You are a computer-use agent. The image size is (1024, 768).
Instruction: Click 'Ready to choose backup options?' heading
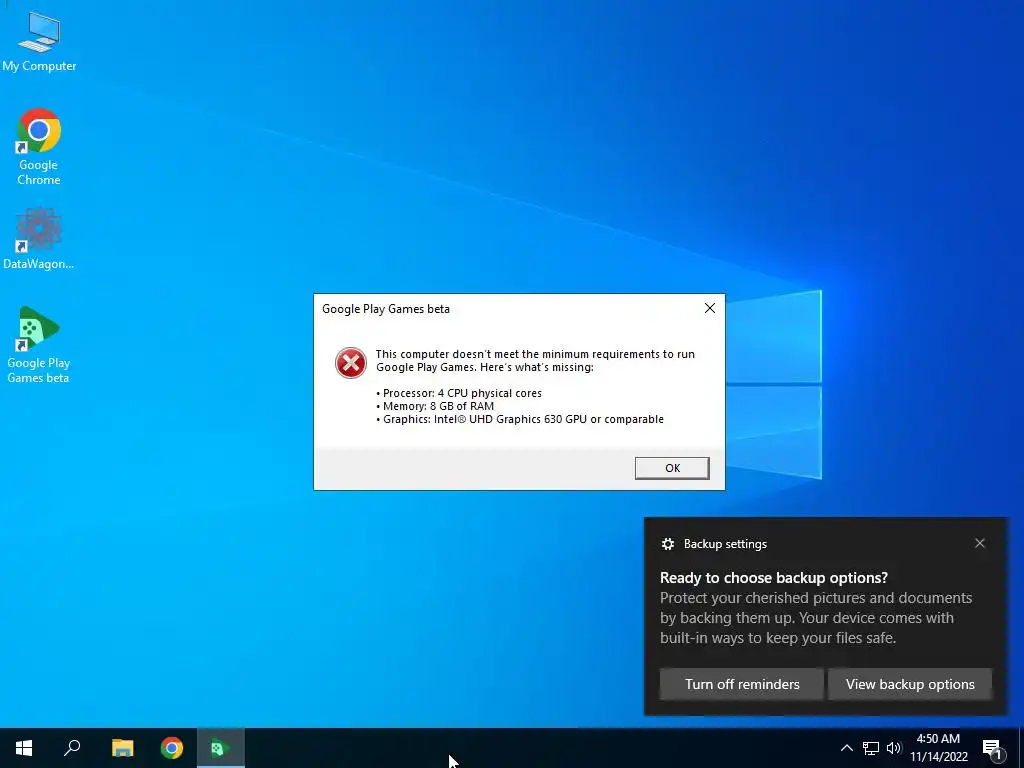774,578
